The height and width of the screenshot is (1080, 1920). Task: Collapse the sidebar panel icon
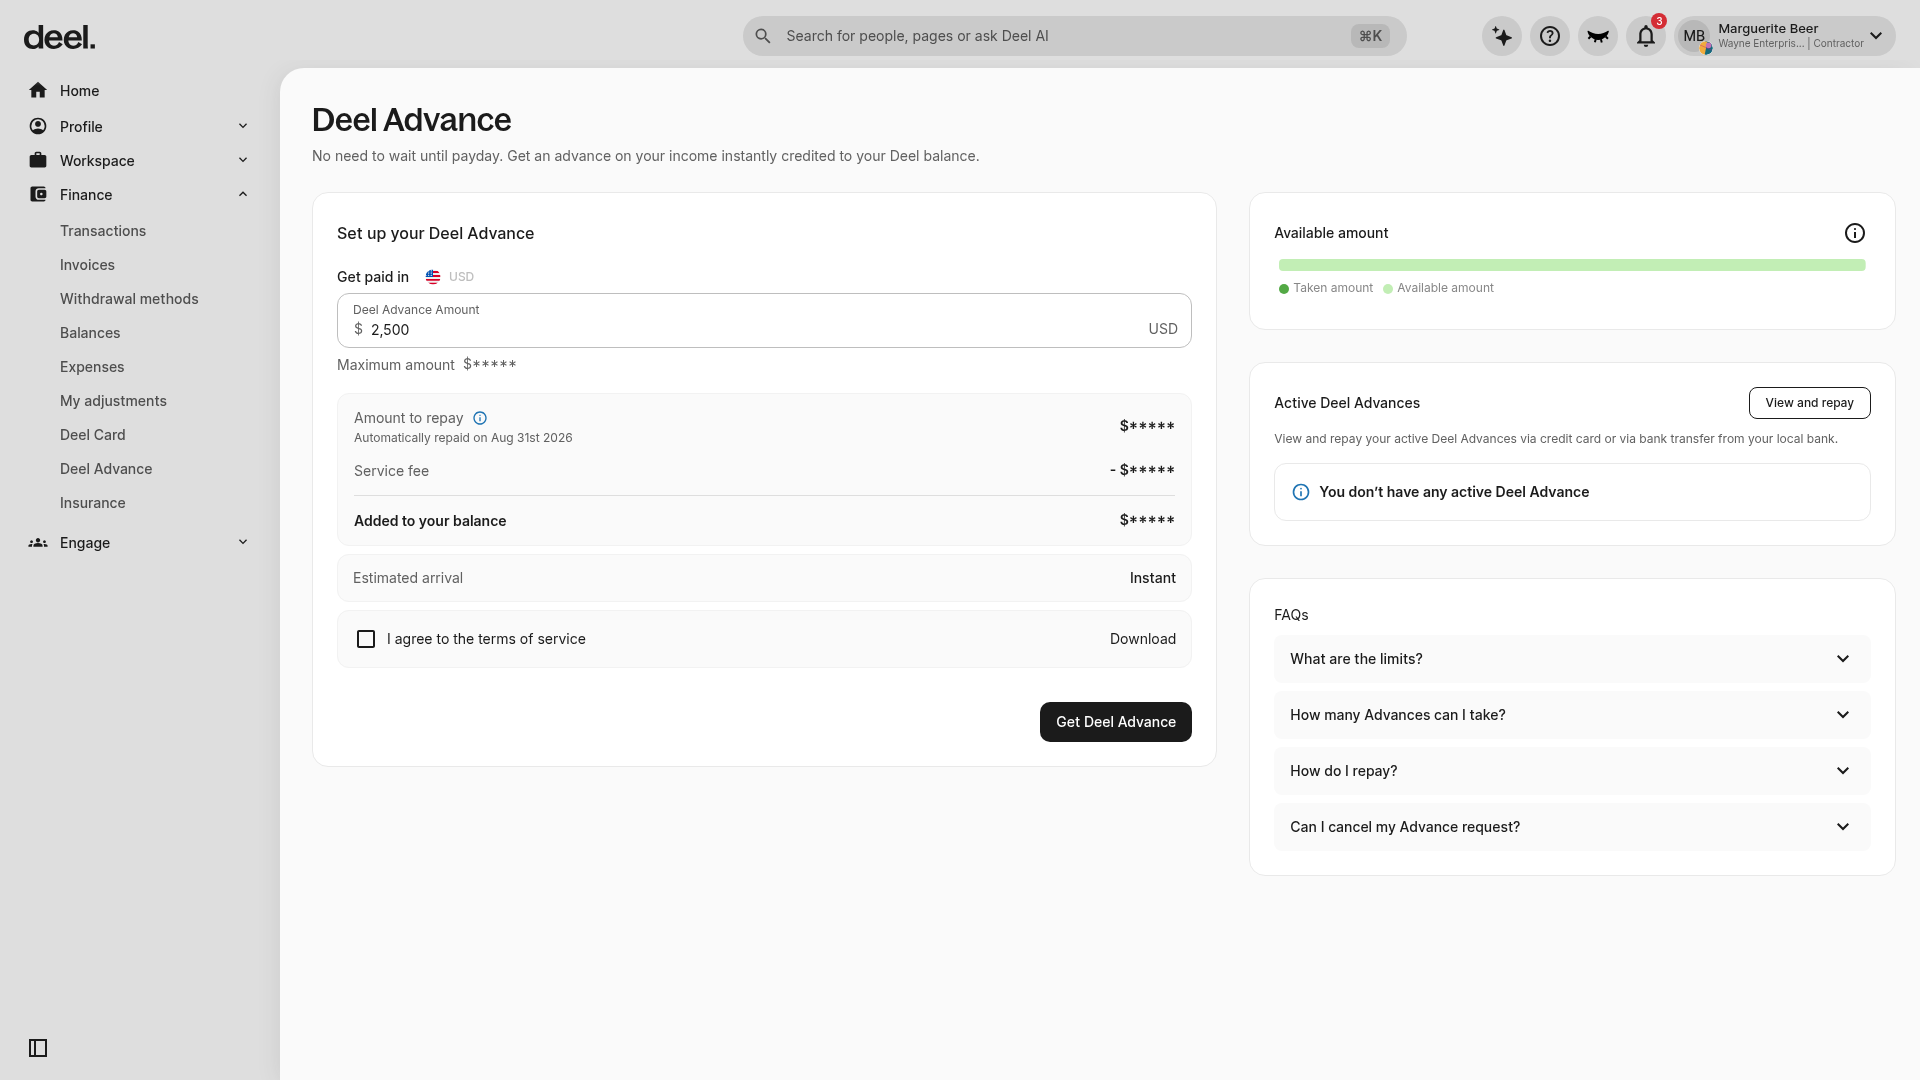click(x=38, y=1048)
